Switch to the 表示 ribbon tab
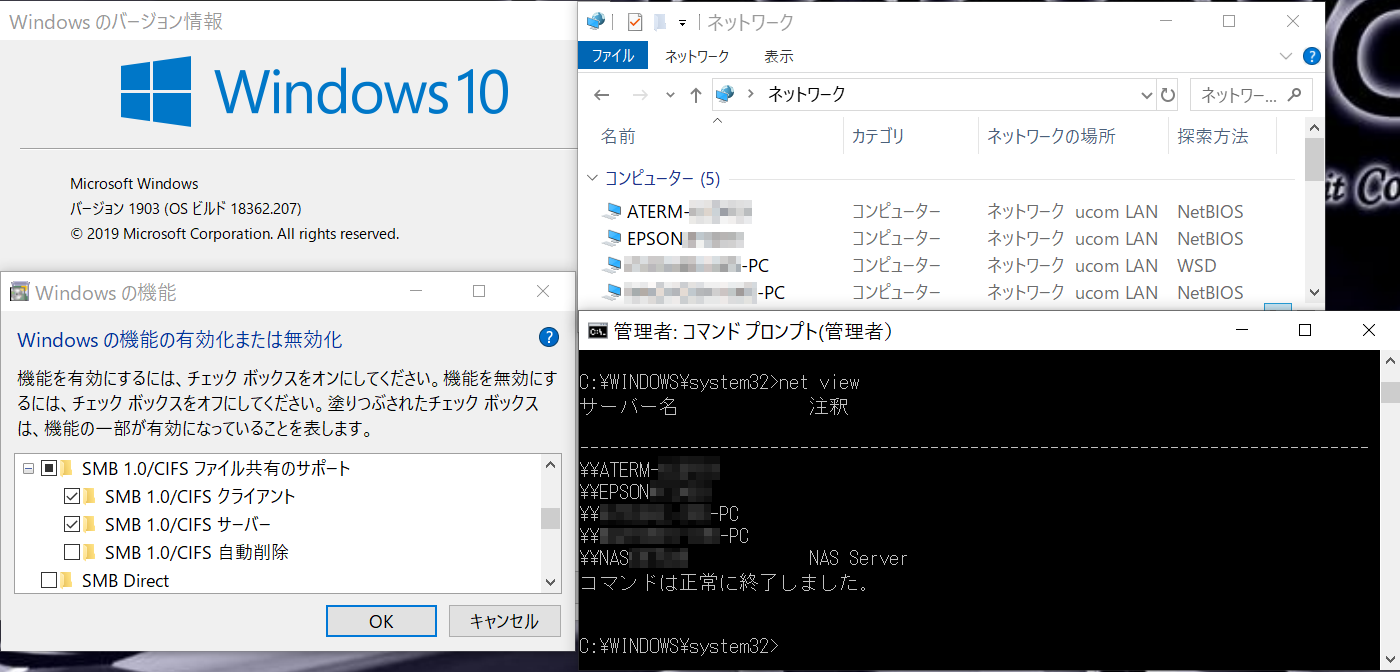This screenshot has height=672, width=1400. click(779, 56)
